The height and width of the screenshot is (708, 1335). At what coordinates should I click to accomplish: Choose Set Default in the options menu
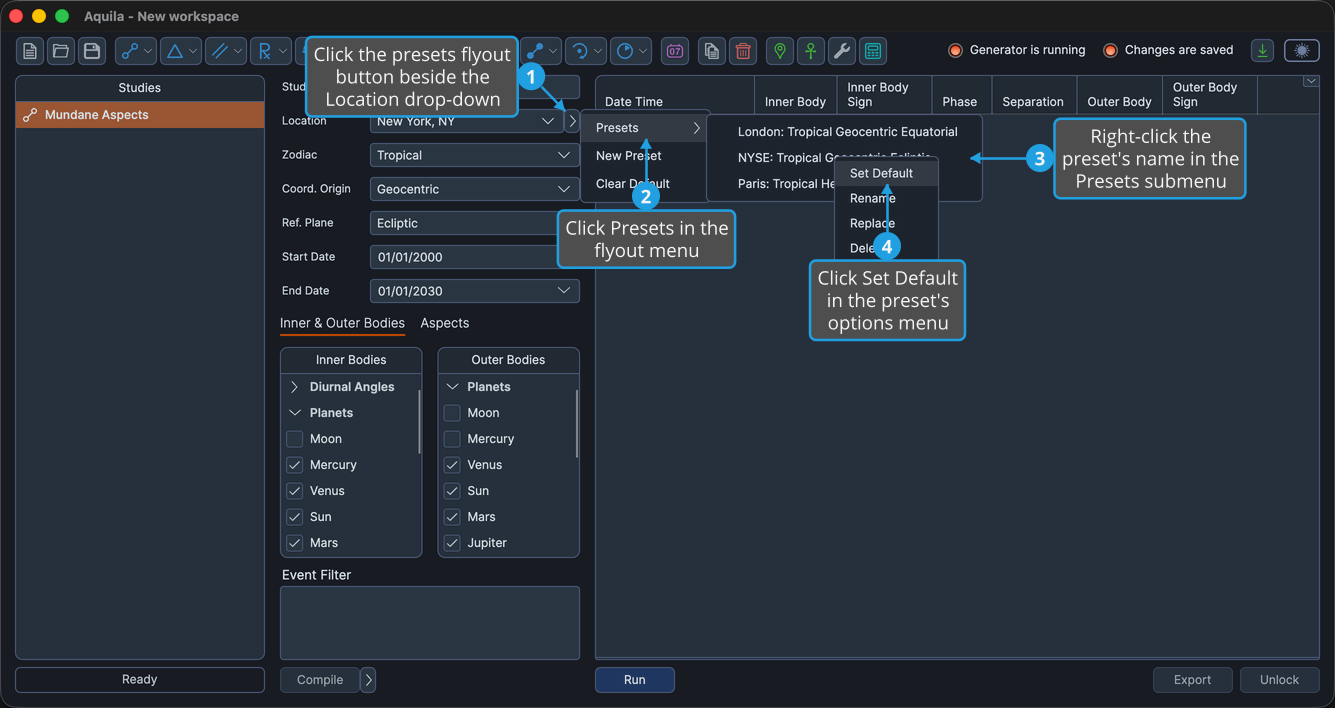886,173
